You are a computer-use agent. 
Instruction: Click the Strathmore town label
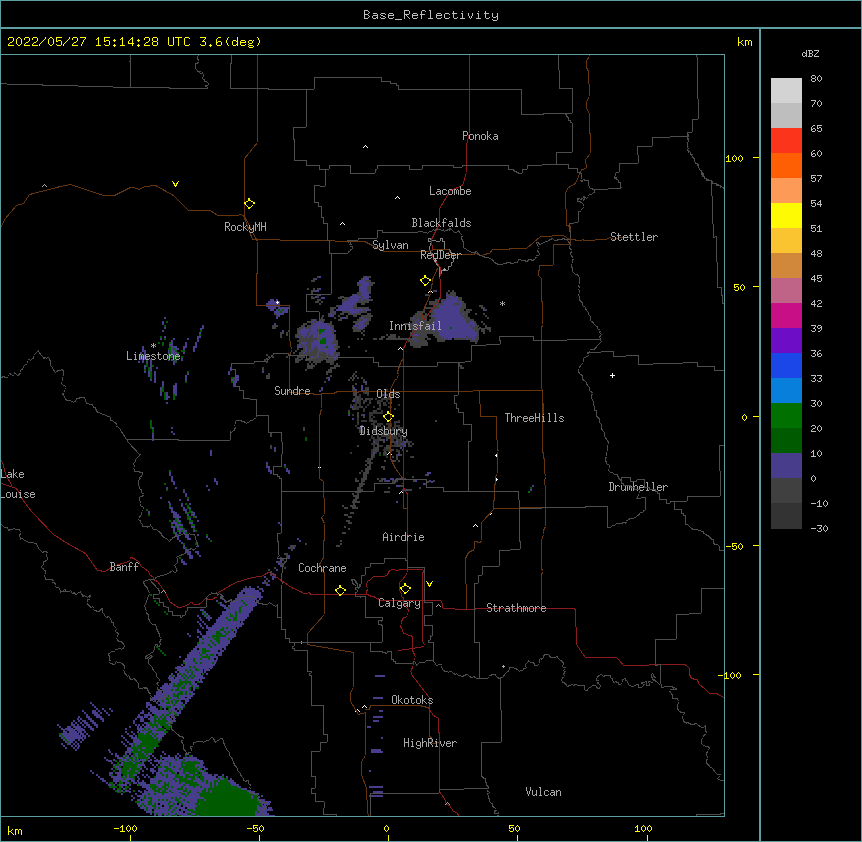pyautogui.click(x=516, y=608)
